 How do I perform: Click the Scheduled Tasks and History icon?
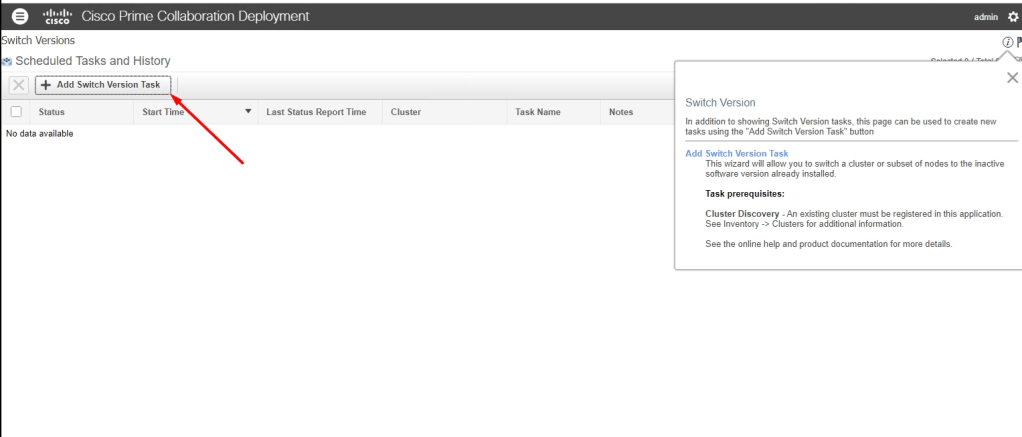[x=6, y=62]
